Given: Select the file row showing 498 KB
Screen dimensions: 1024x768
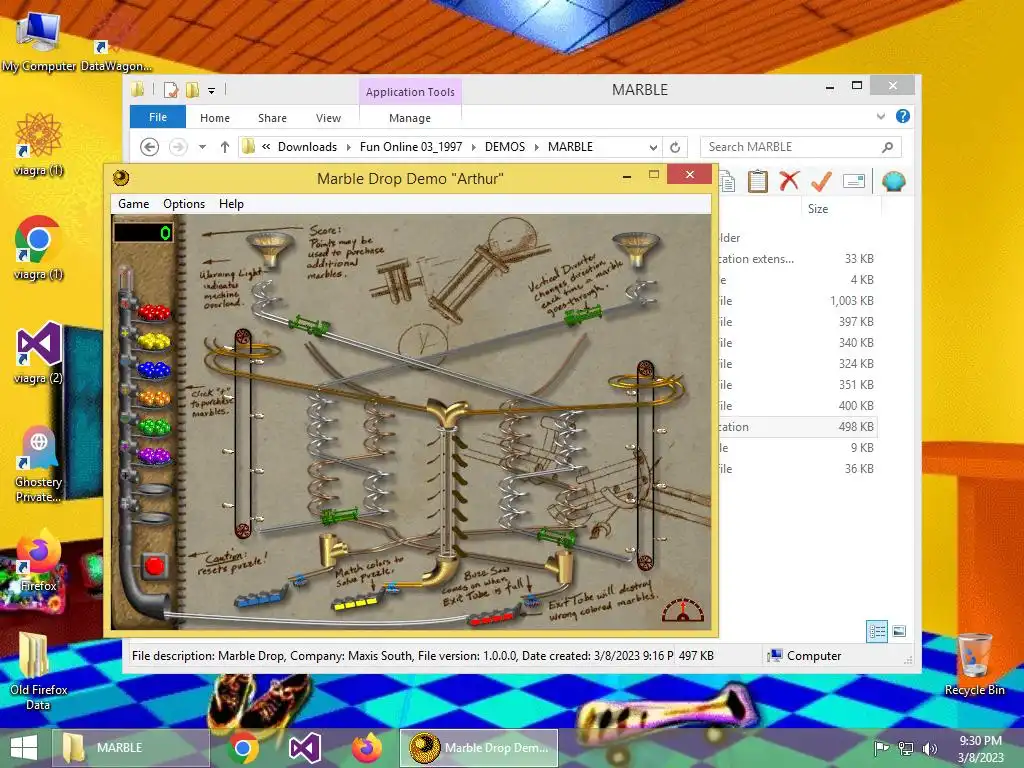Looking at the screenshot, I should click(x=797, y=427).
